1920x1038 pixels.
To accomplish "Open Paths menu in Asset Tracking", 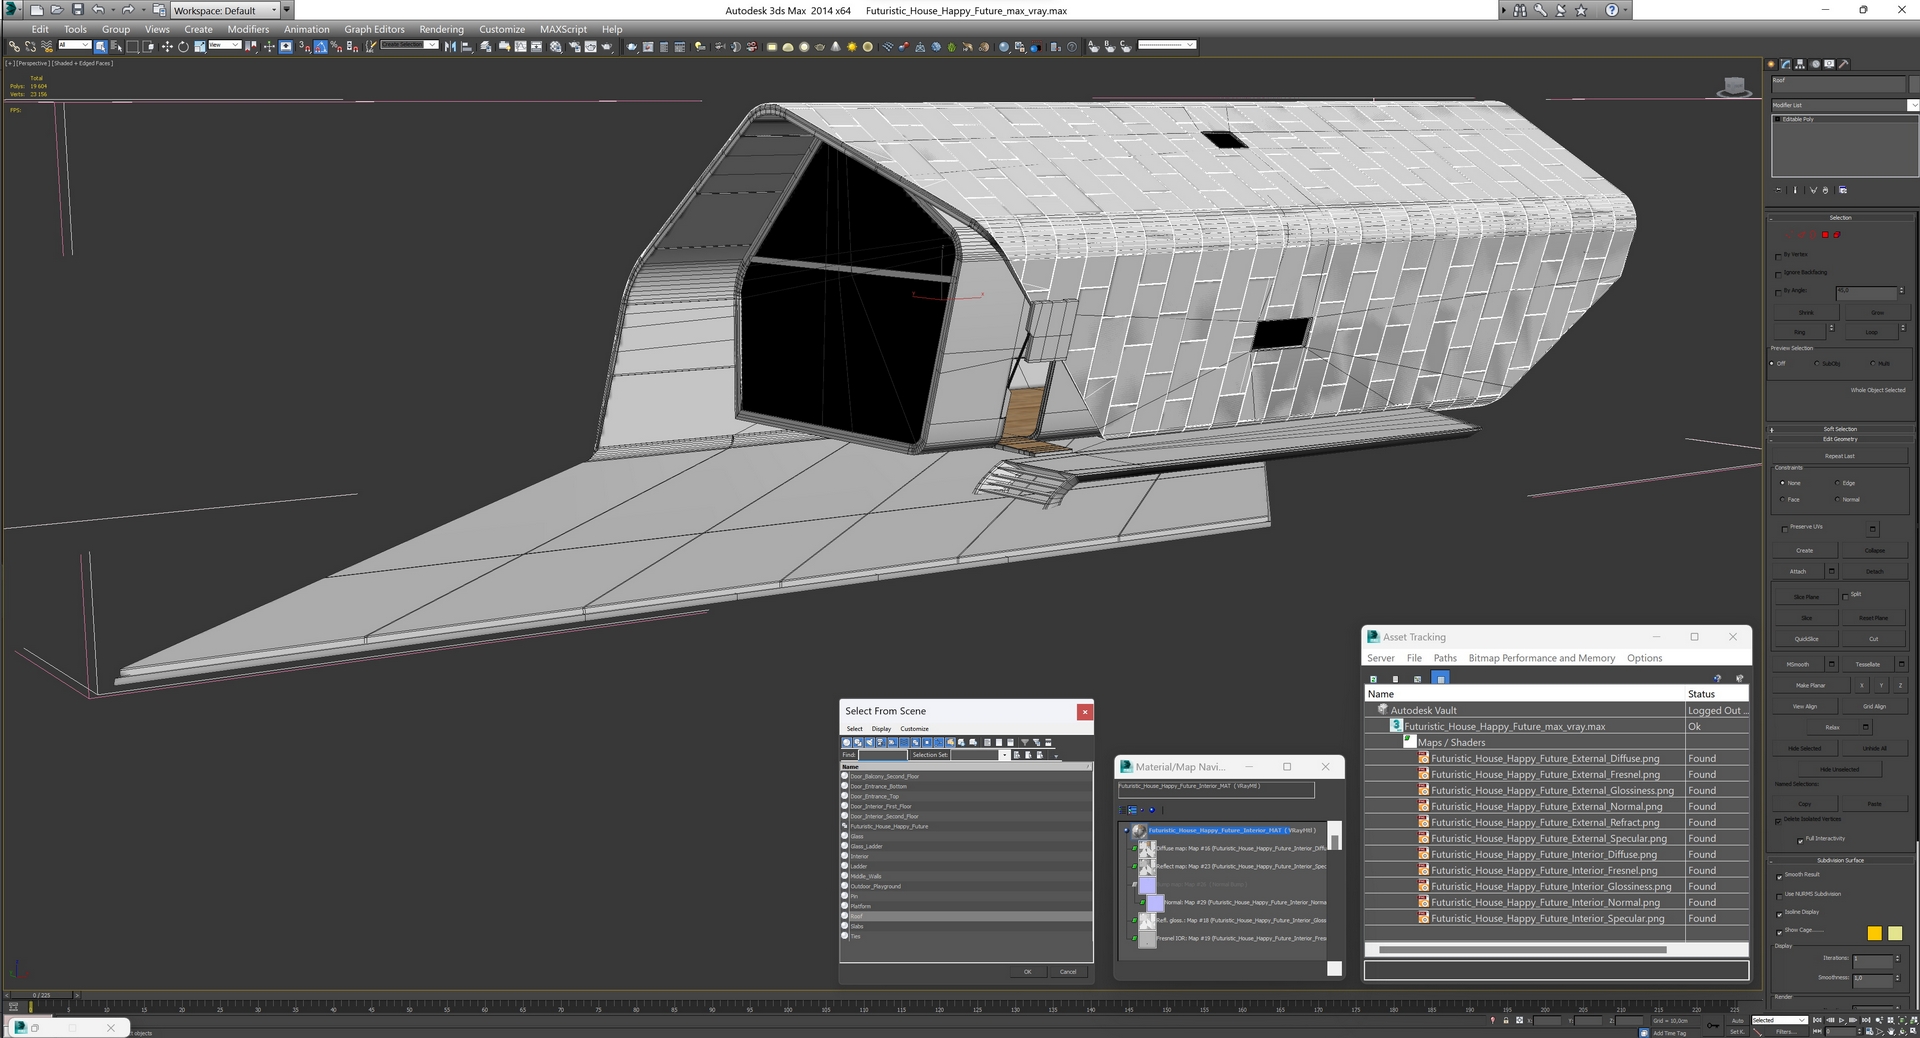I will tap(1445, 658).
